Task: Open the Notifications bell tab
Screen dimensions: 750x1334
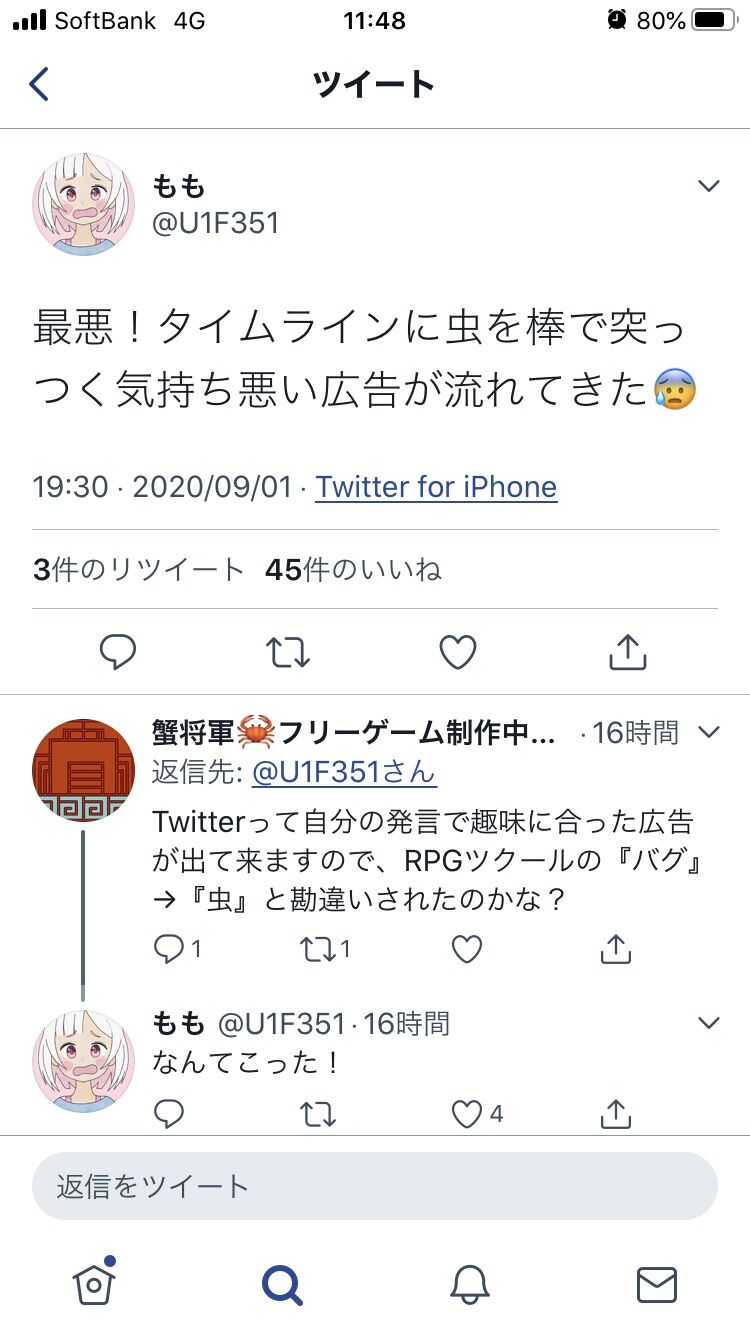Action: [469, 1283]
